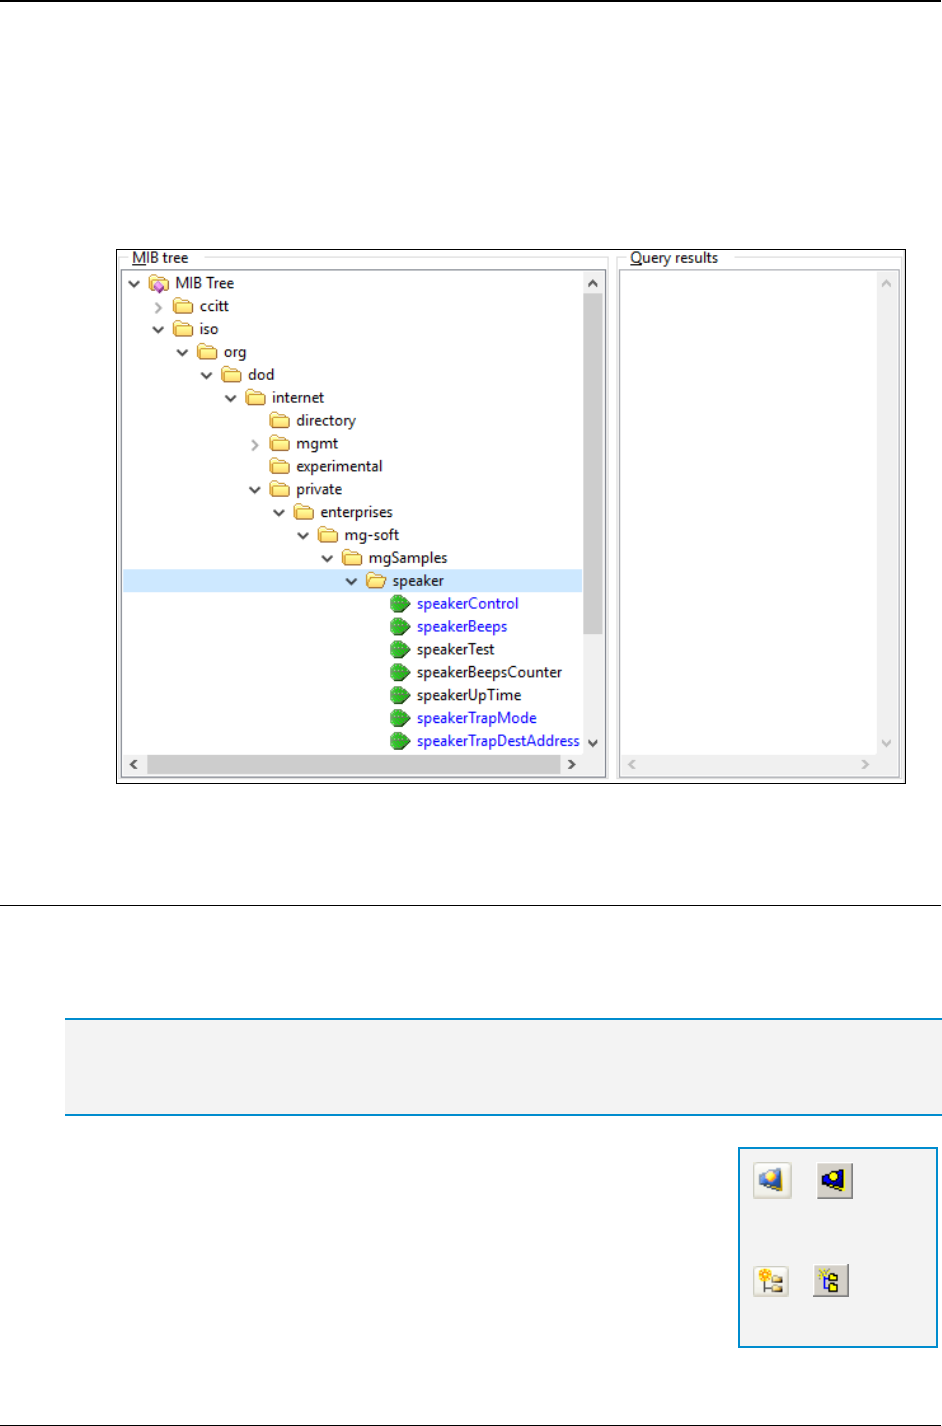Image resolution: width=942 pixels, height=1426 pixels.
Task: Expand the ccitt node
Action: (158, 307)
